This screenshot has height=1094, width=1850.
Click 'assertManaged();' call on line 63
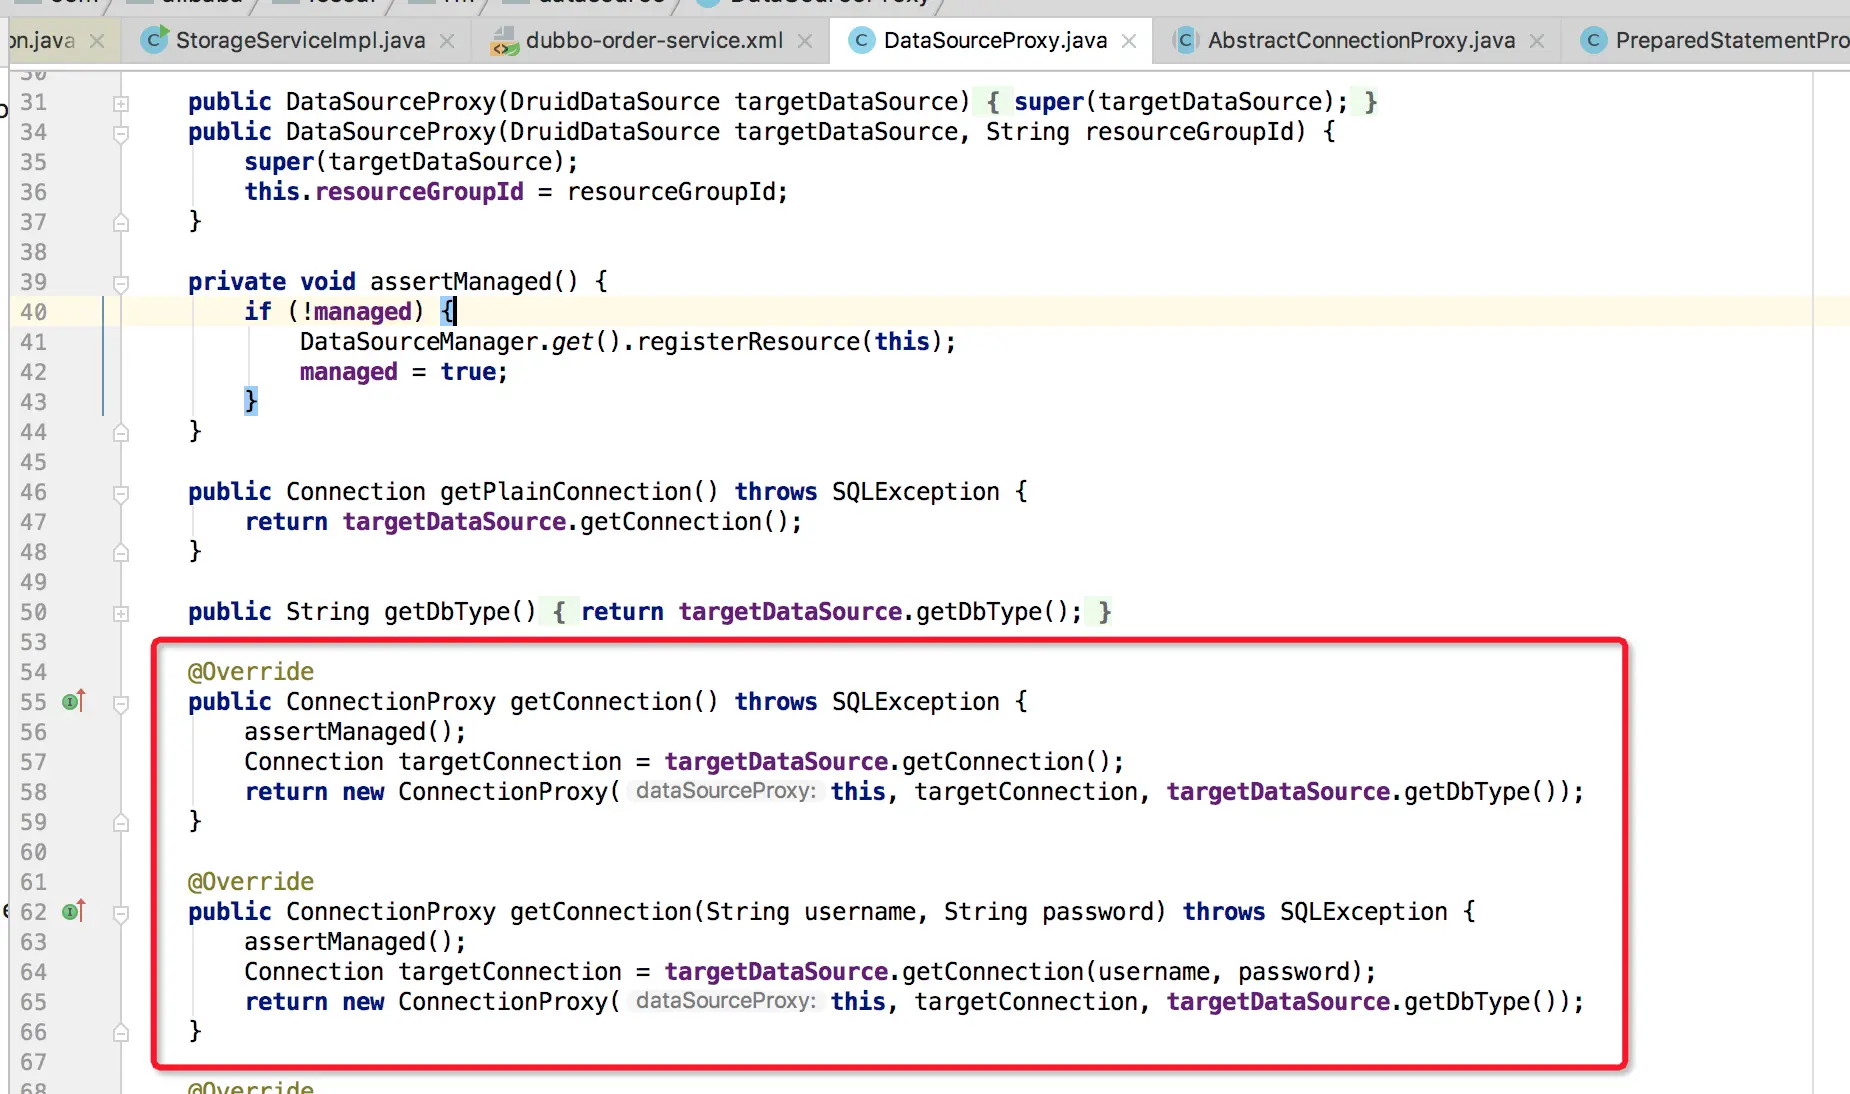click(355, 942)
